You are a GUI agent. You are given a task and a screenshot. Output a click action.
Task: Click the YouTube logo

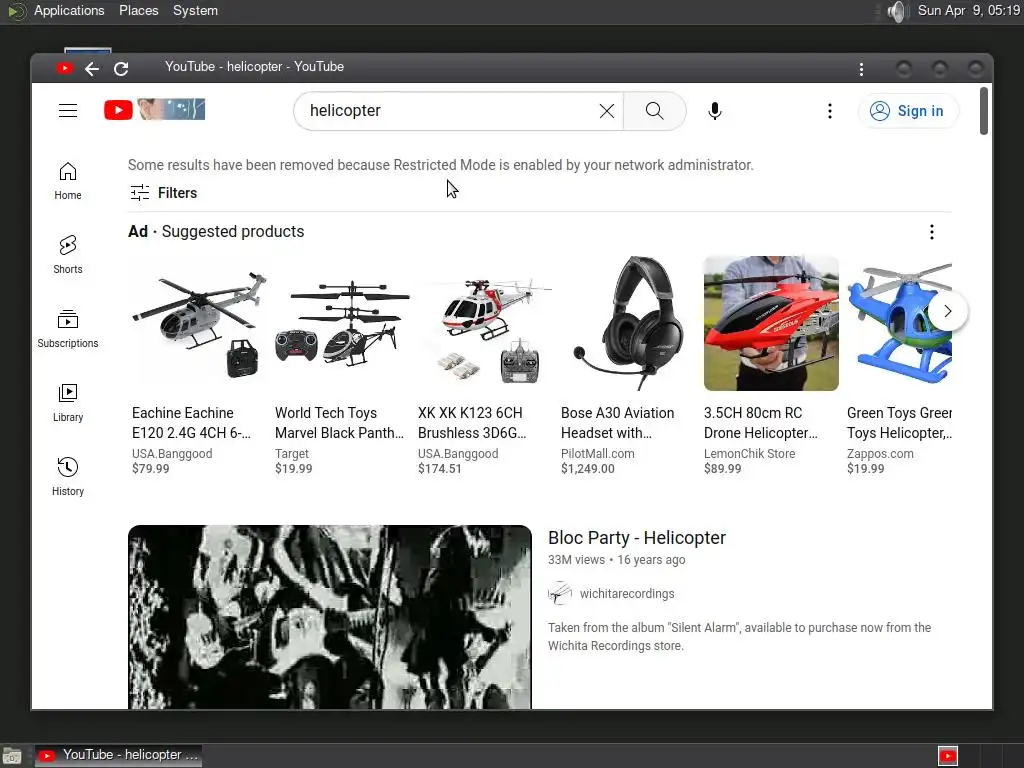[x=155, y=110]
